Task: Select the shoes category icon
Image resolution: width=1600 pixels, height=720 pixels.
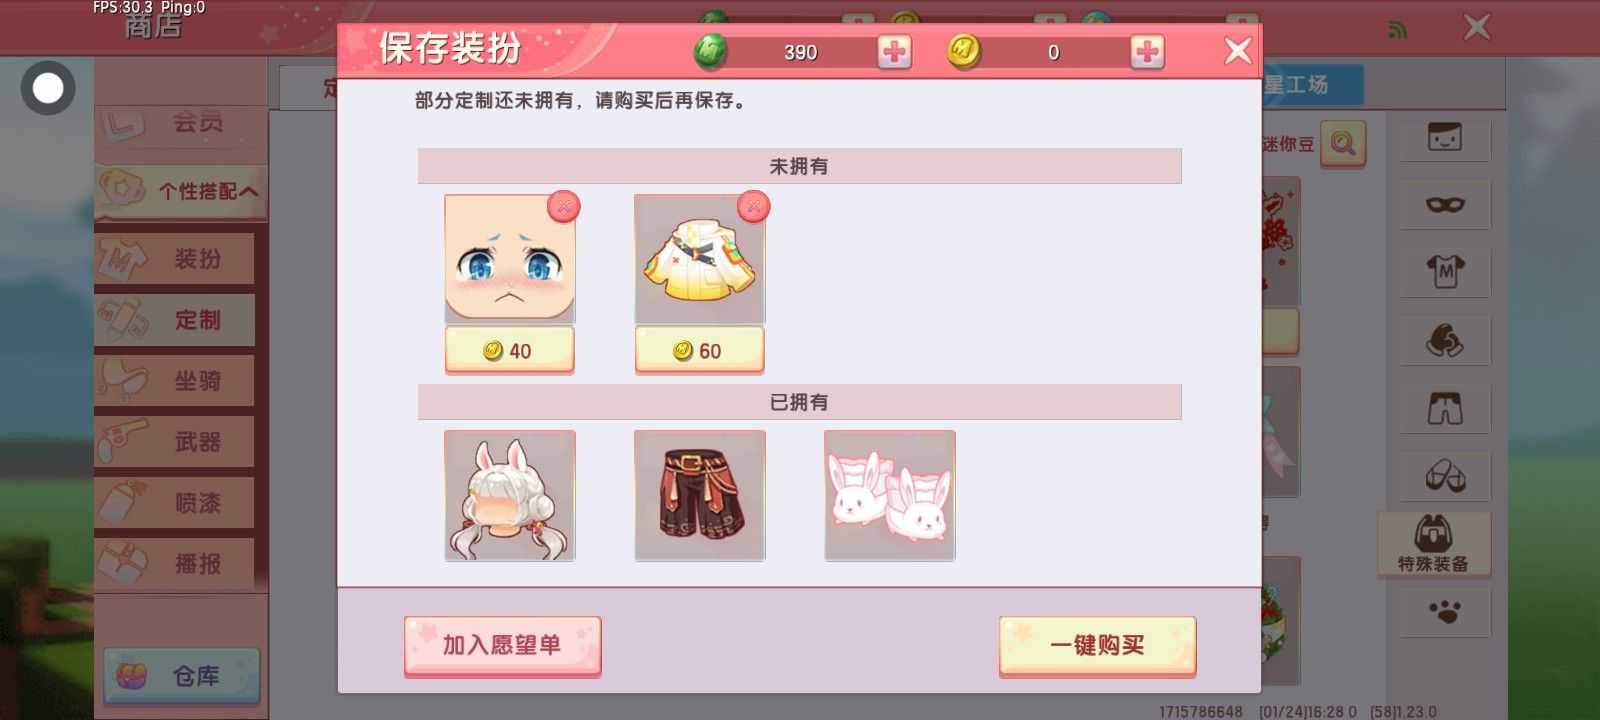Action: [x=1445, y=476]
